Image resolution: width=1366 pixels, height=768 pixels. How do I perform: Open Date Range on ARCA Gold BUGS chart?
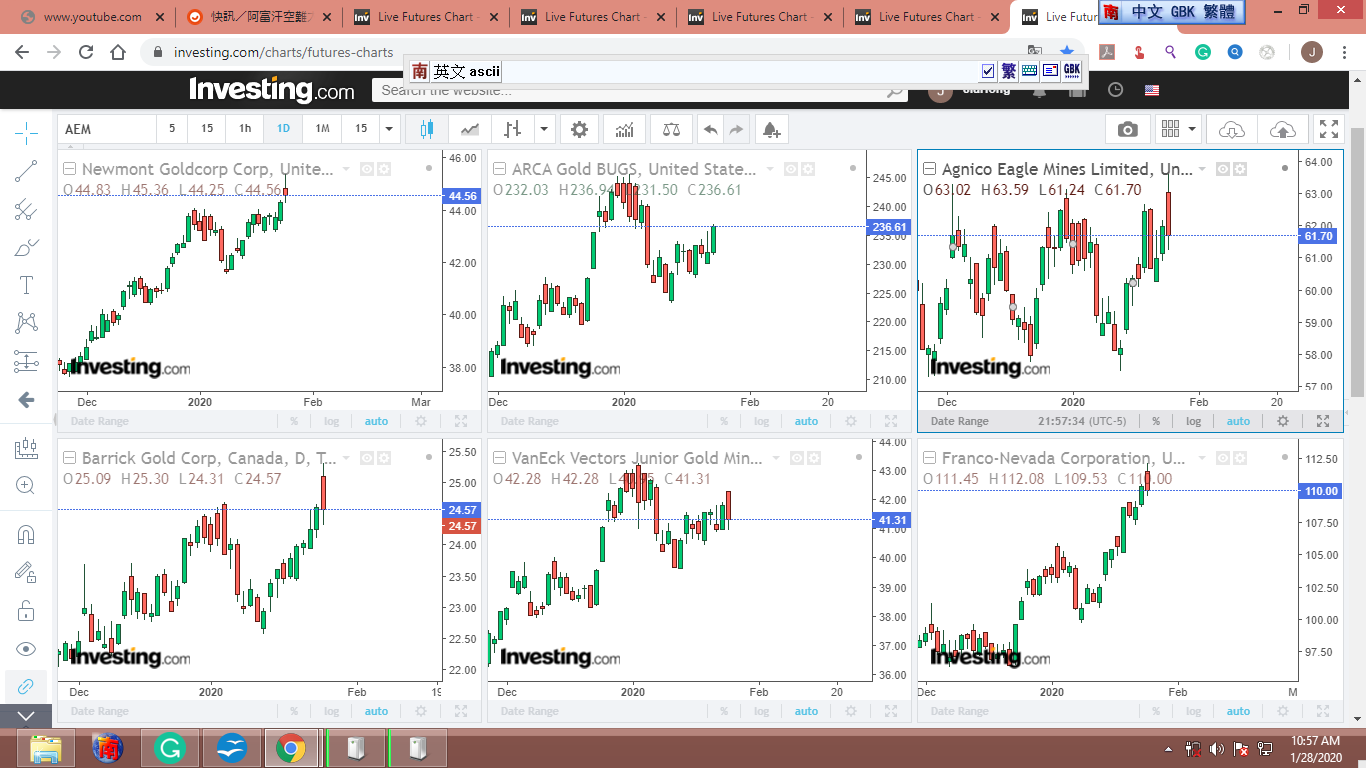[x=529, y=421]
